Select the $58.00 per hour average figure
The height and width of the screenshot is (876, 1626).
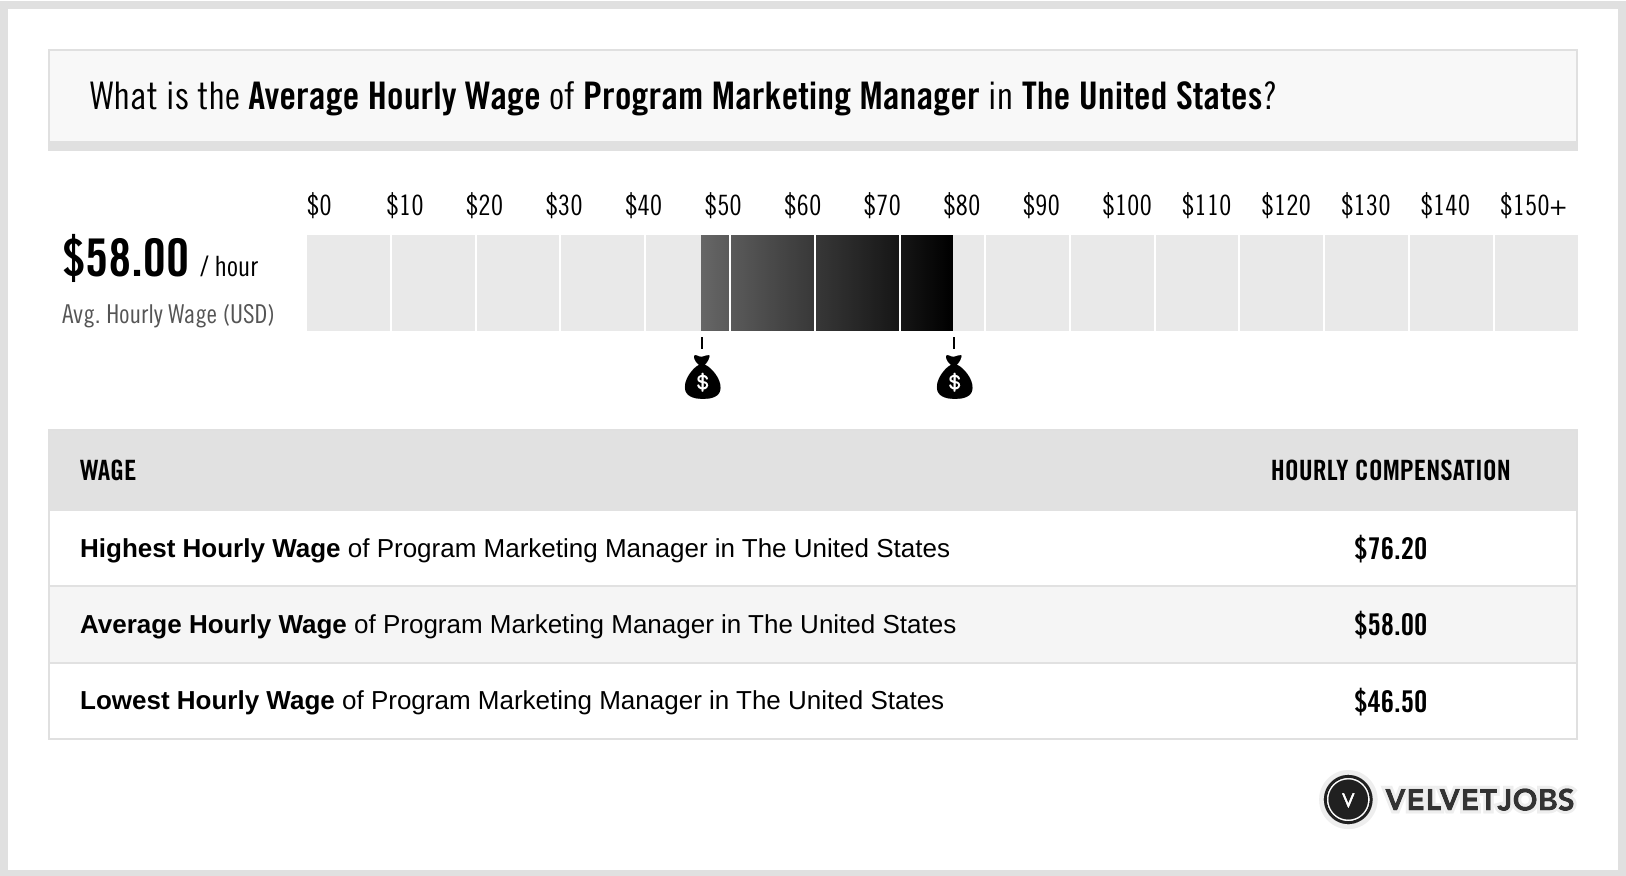[x=160, y=259]
